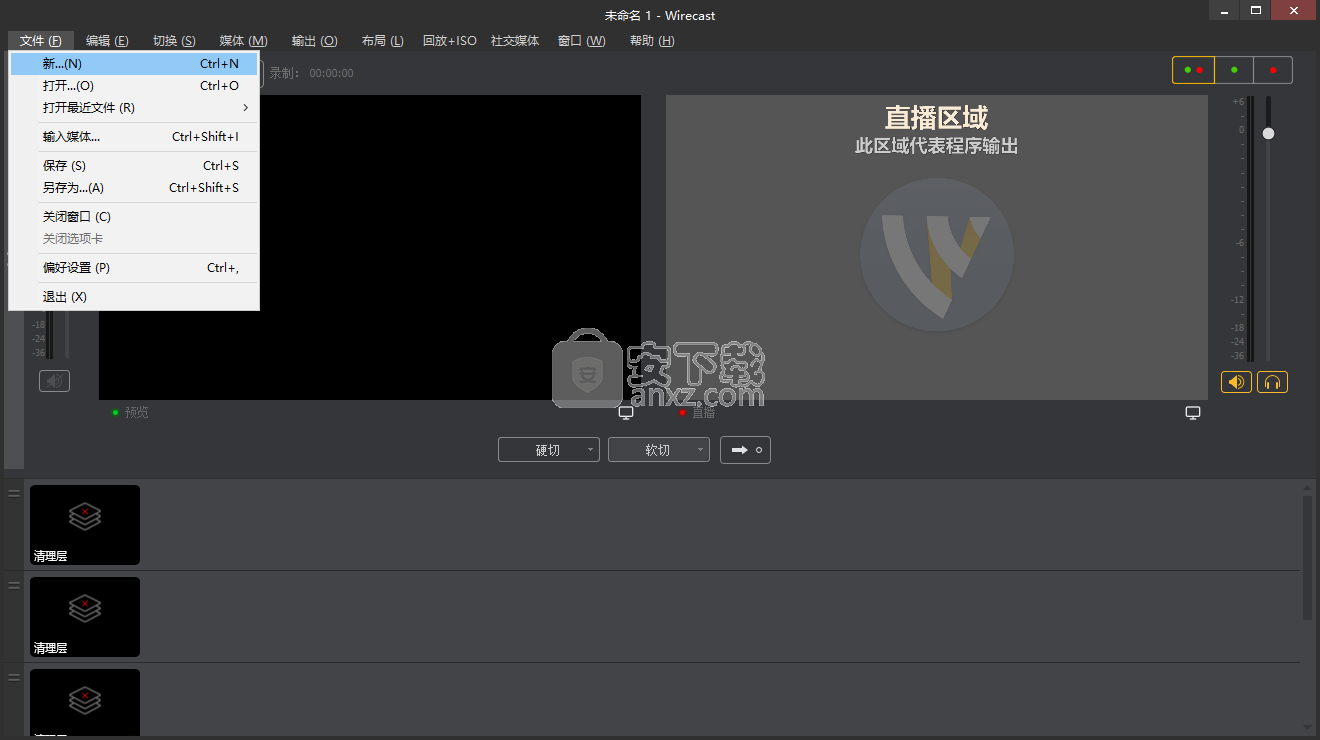The image size is (1320, 740).
Task: Click the monitor icon below the preview pane
Action: click(626, 413)
